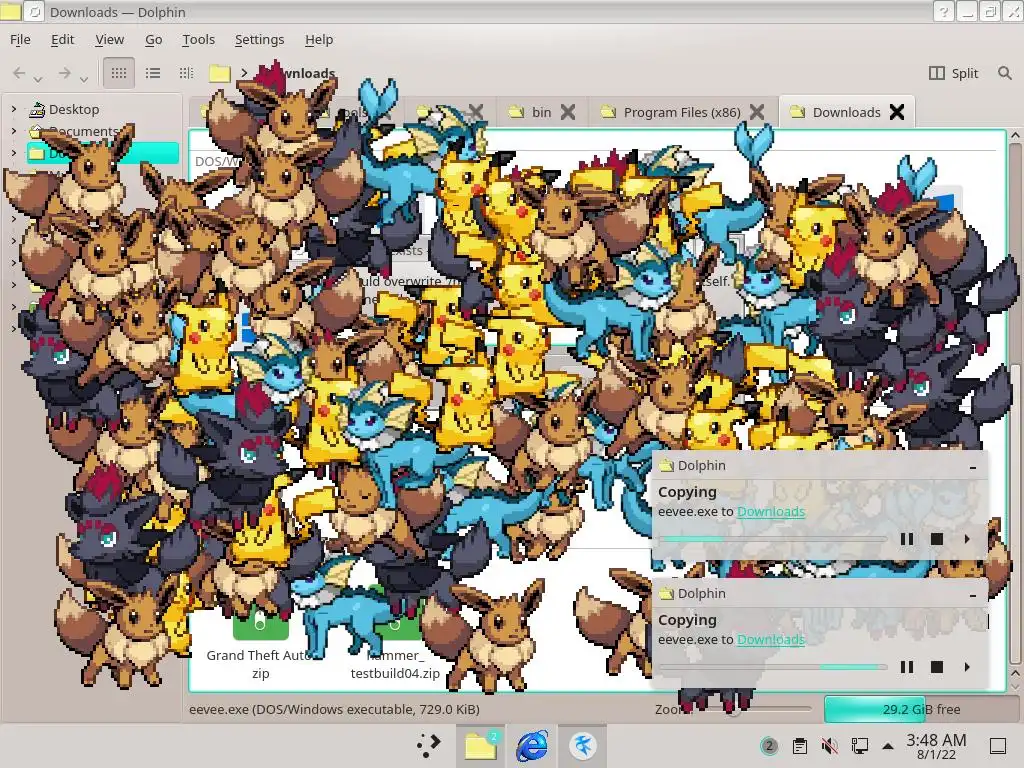This screenshot has height=768, width=1024.
Task: Show hidden system tray icons arrow
Action: 888,746
